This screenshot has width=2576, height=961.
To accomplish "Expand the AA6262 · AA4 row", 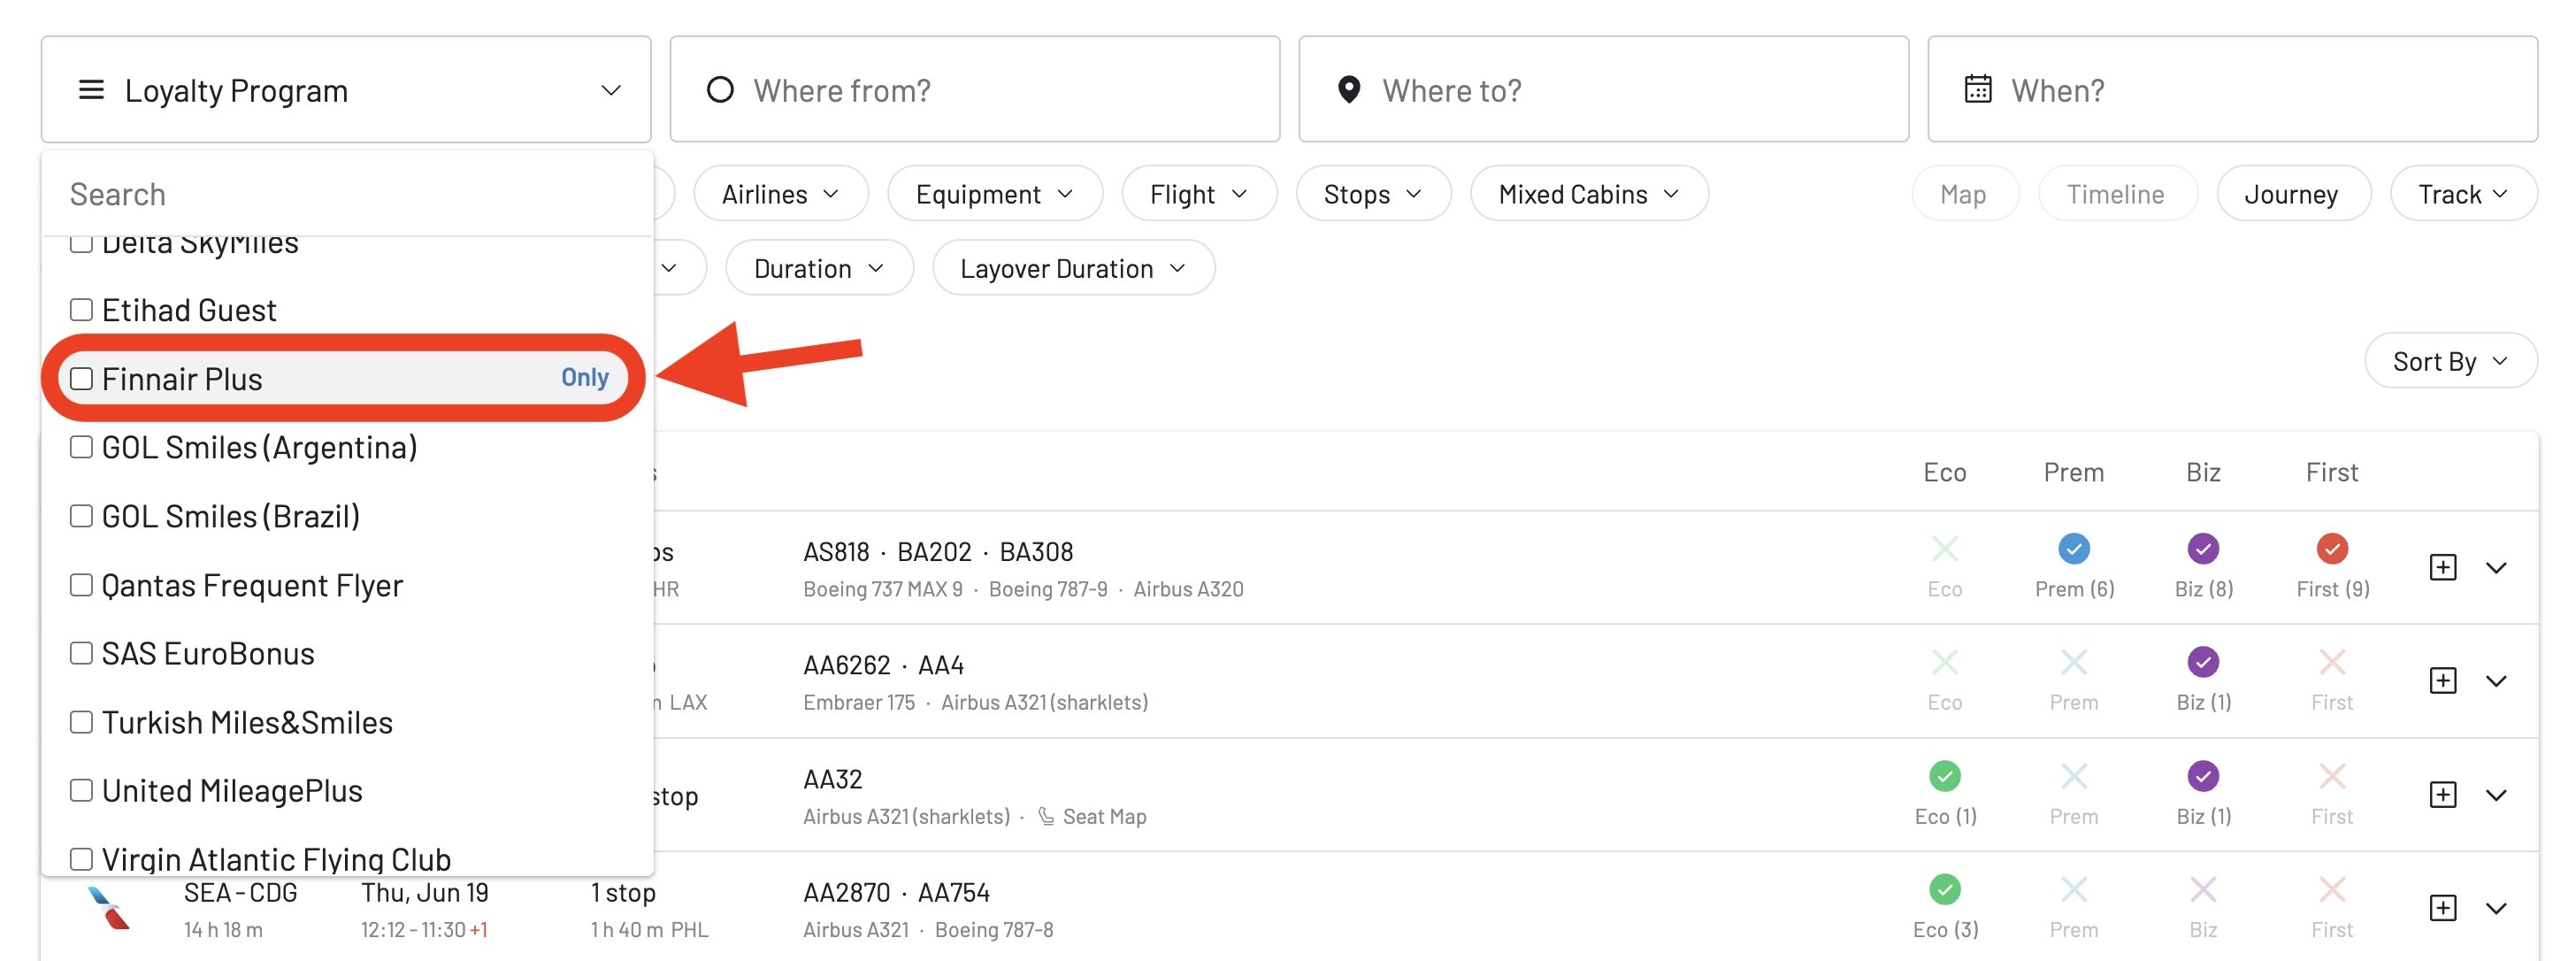I will (2495, 681).
